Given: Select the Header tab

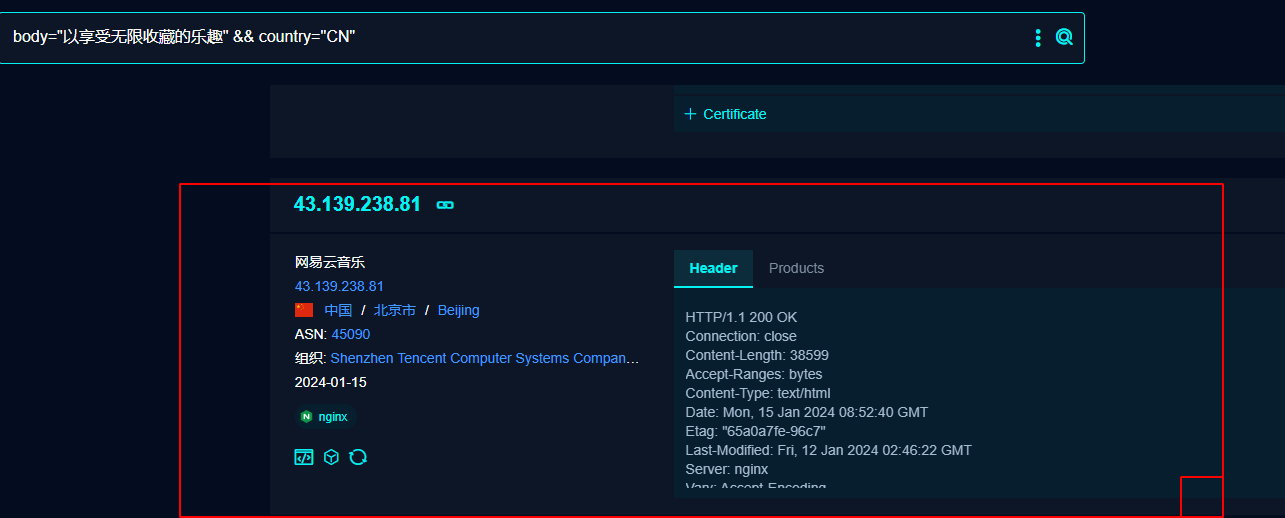Looking at the screenshot, I should (713, 268).
